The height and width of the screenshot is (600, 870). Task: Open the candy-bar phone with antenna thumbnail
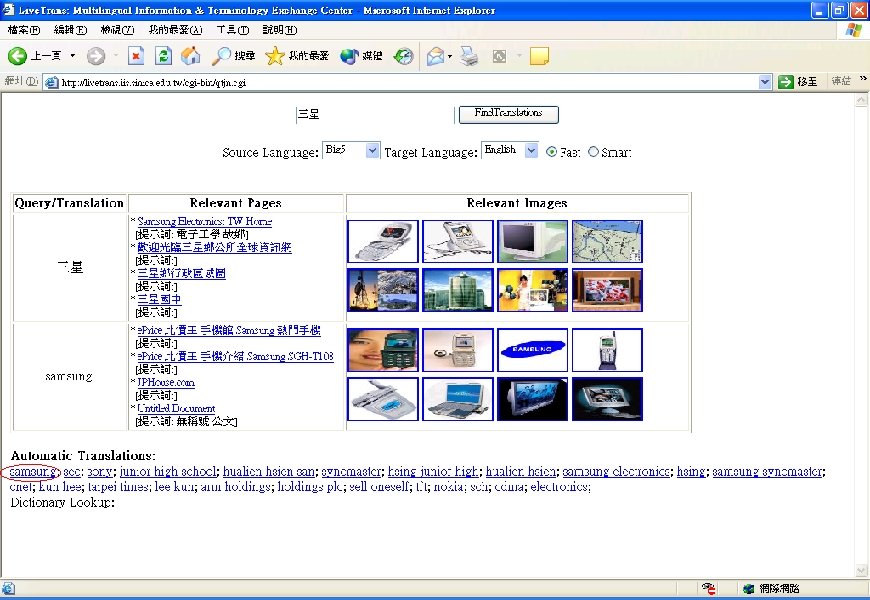click(x=607, y=350)
